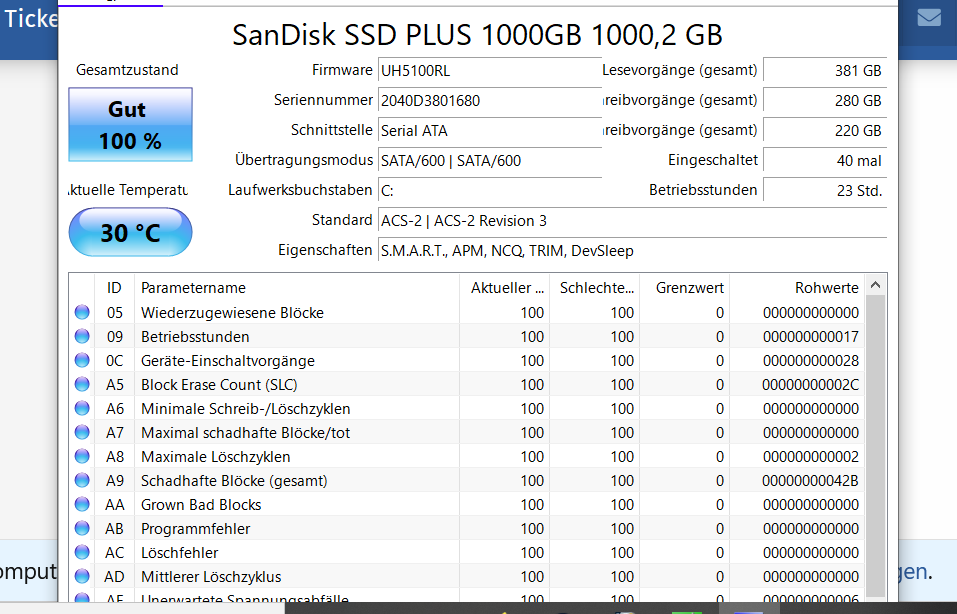This screenshot has height=614, width=957.
Task: Click the write total value 280 GB
Action: (x=825, y=101)
